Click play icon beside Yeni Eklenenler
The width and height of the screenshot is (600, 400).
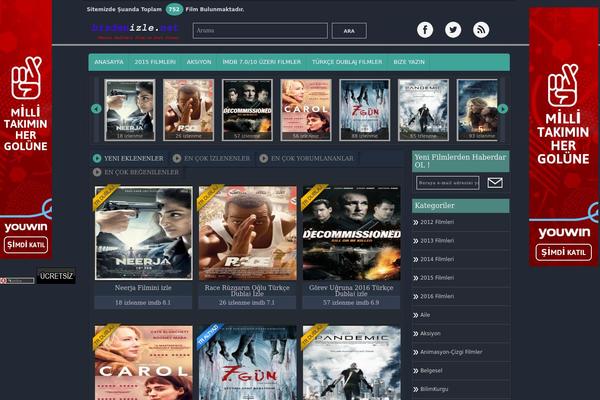(x=97, y=158)
